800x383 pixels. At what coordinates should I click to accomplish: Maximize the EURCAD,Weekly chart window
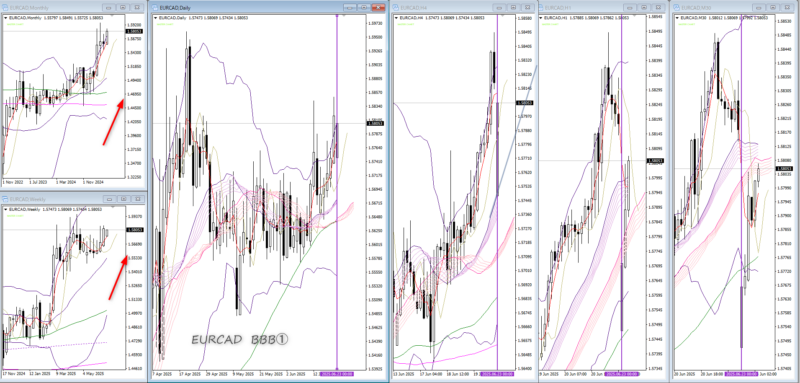(x=123, y=199)
